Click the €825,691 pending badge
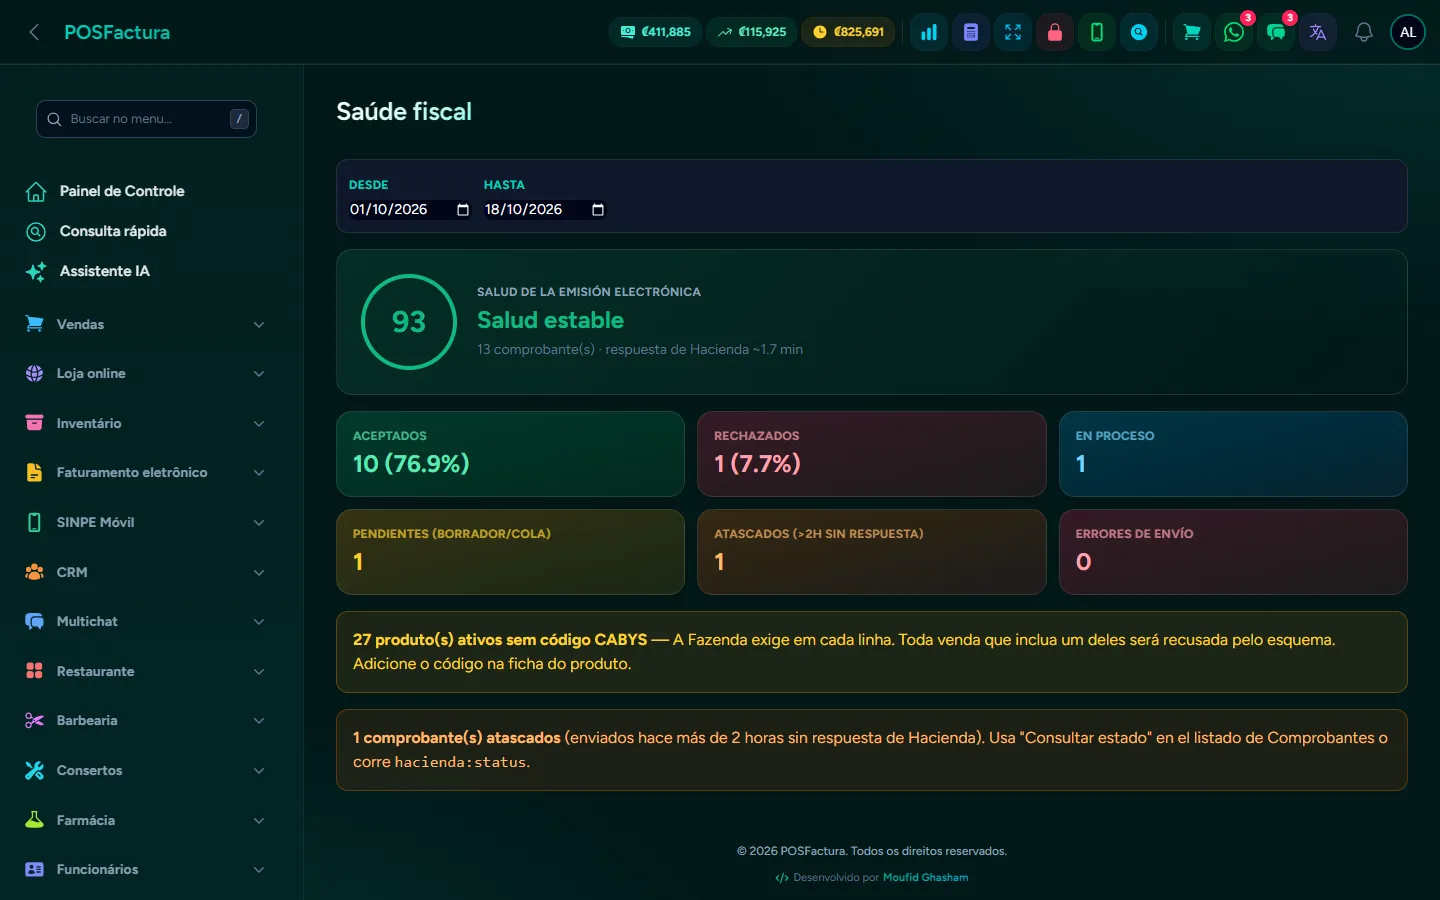1440x900 pixels. pos(849,32)
